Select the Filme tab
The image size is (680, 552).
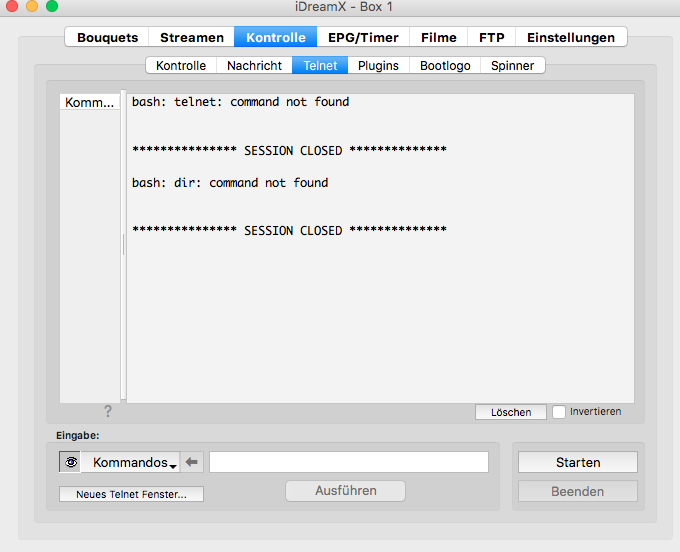tap(438, 37)
